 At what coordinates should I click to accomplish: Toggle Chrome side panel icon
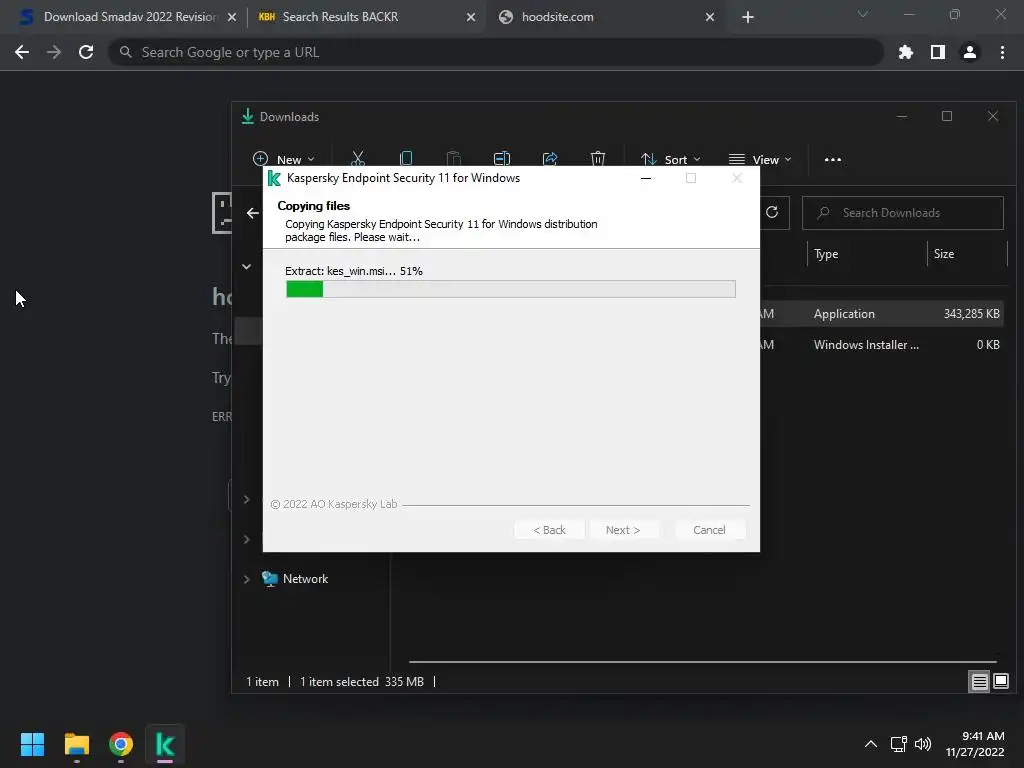click(x=938, y=52)
